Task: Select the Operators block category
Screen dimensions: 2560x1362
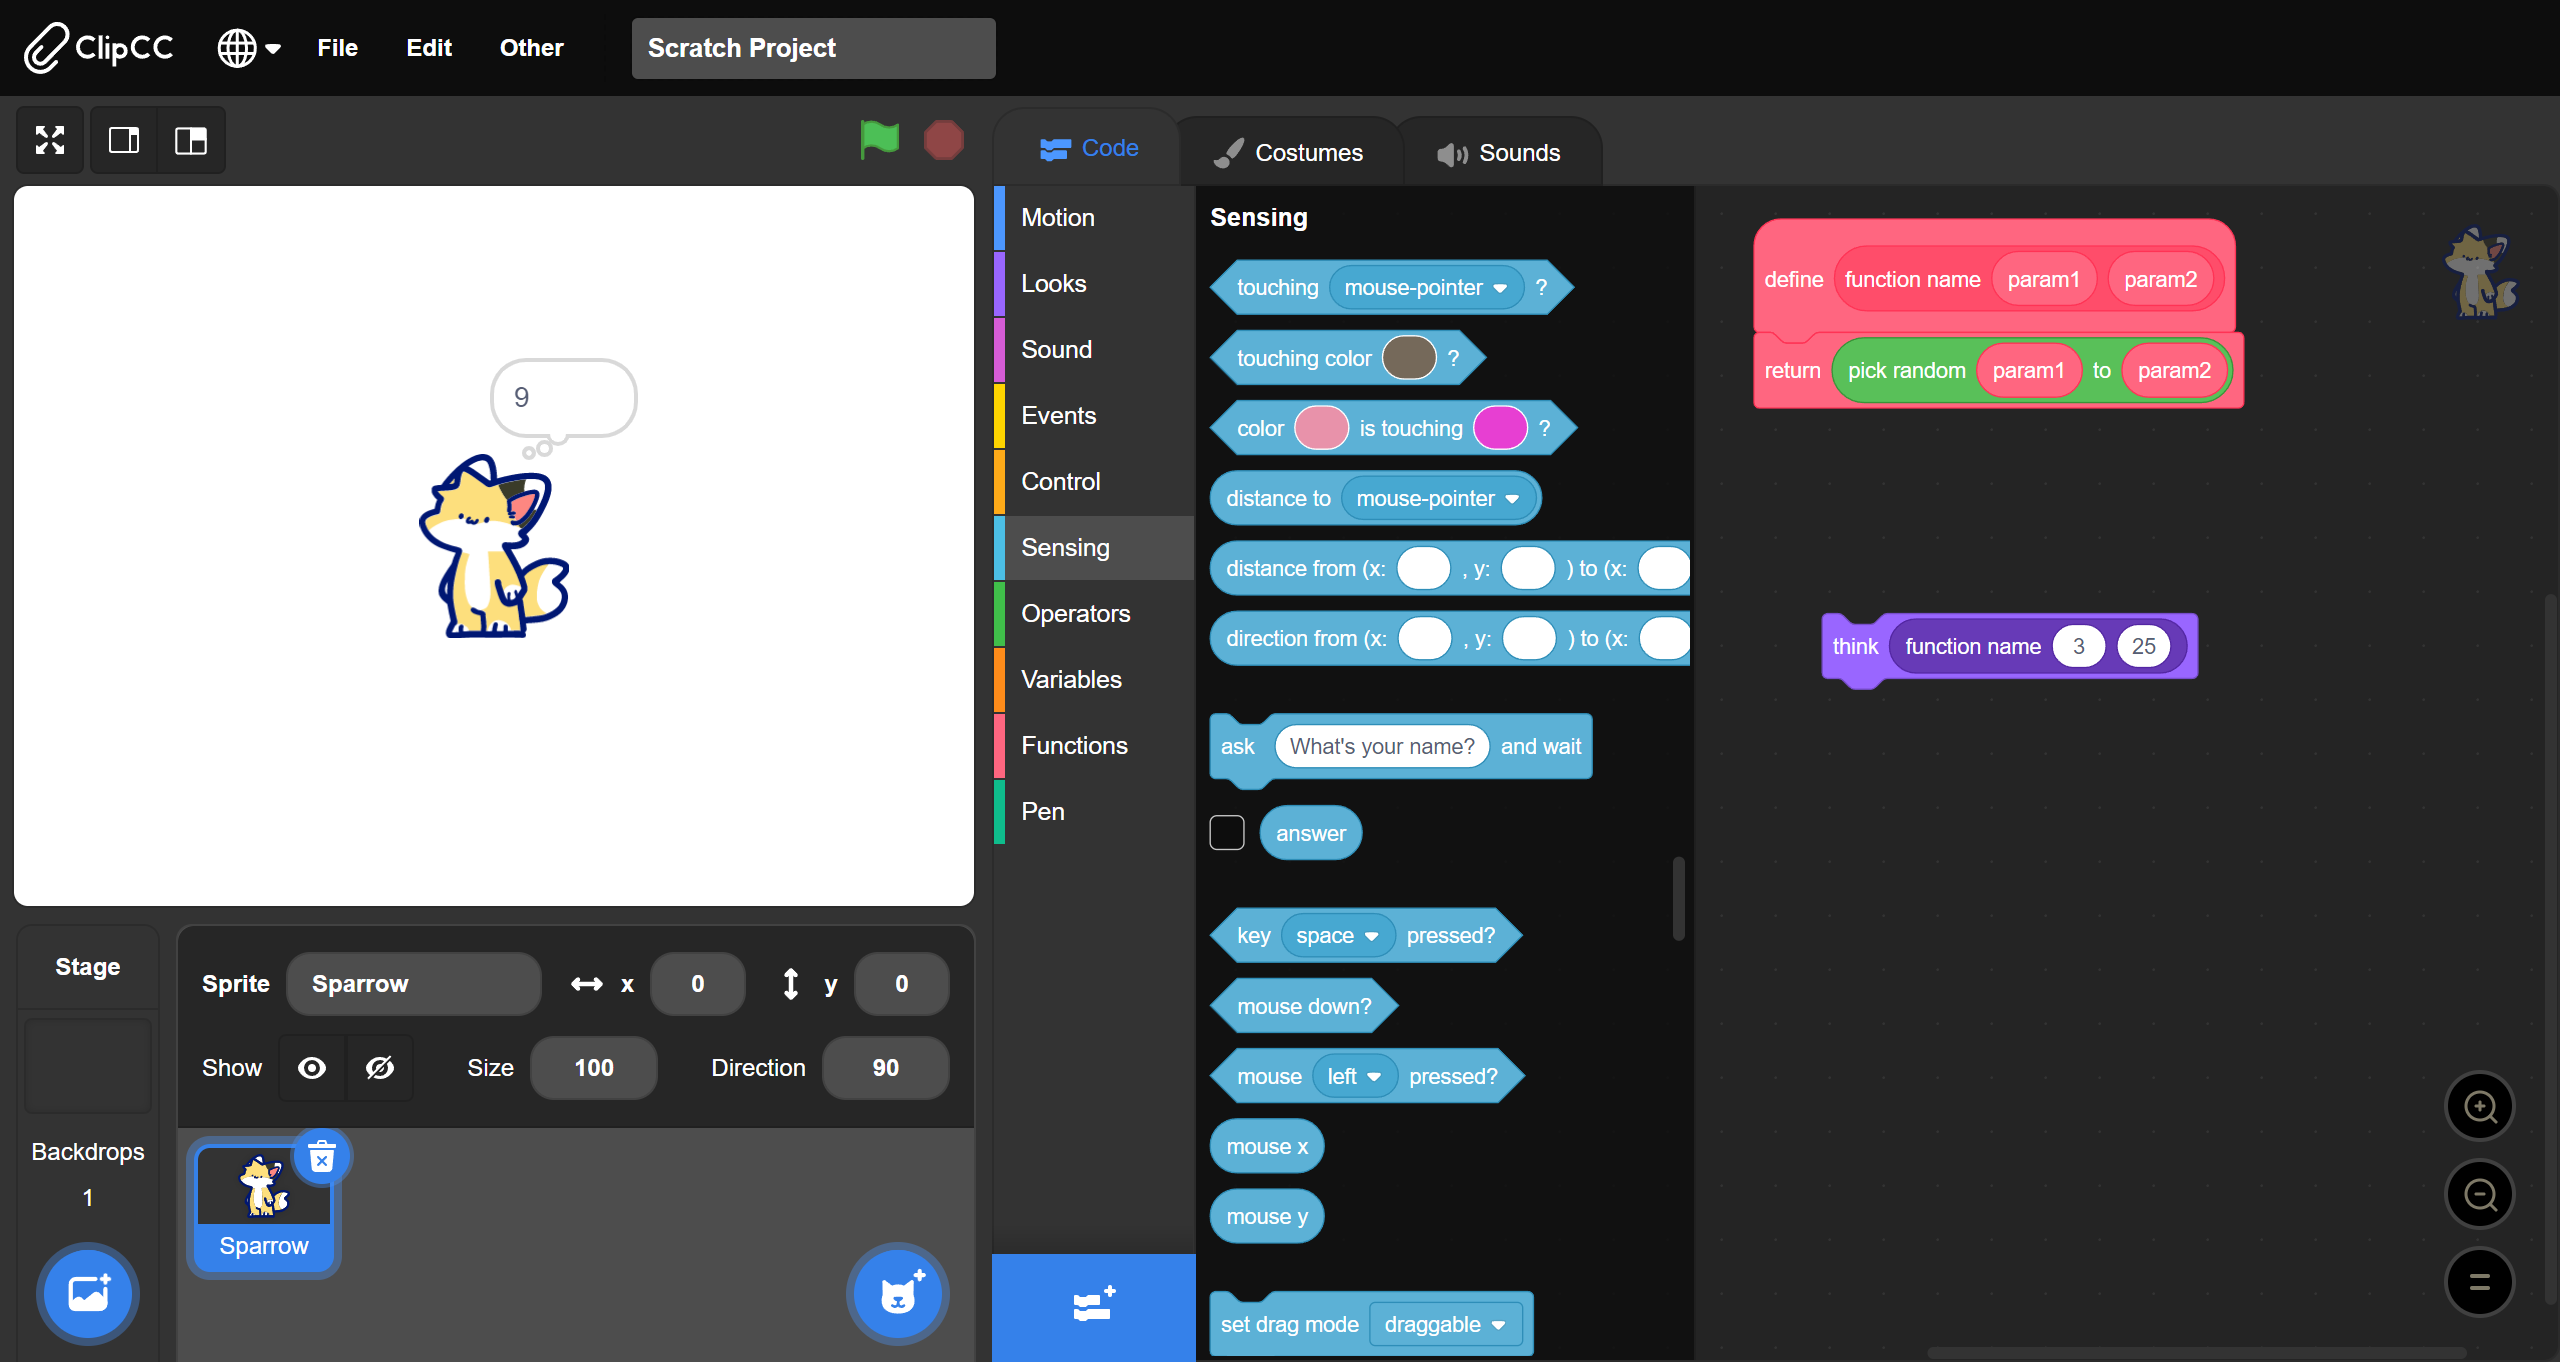Action: point(1095,613)
